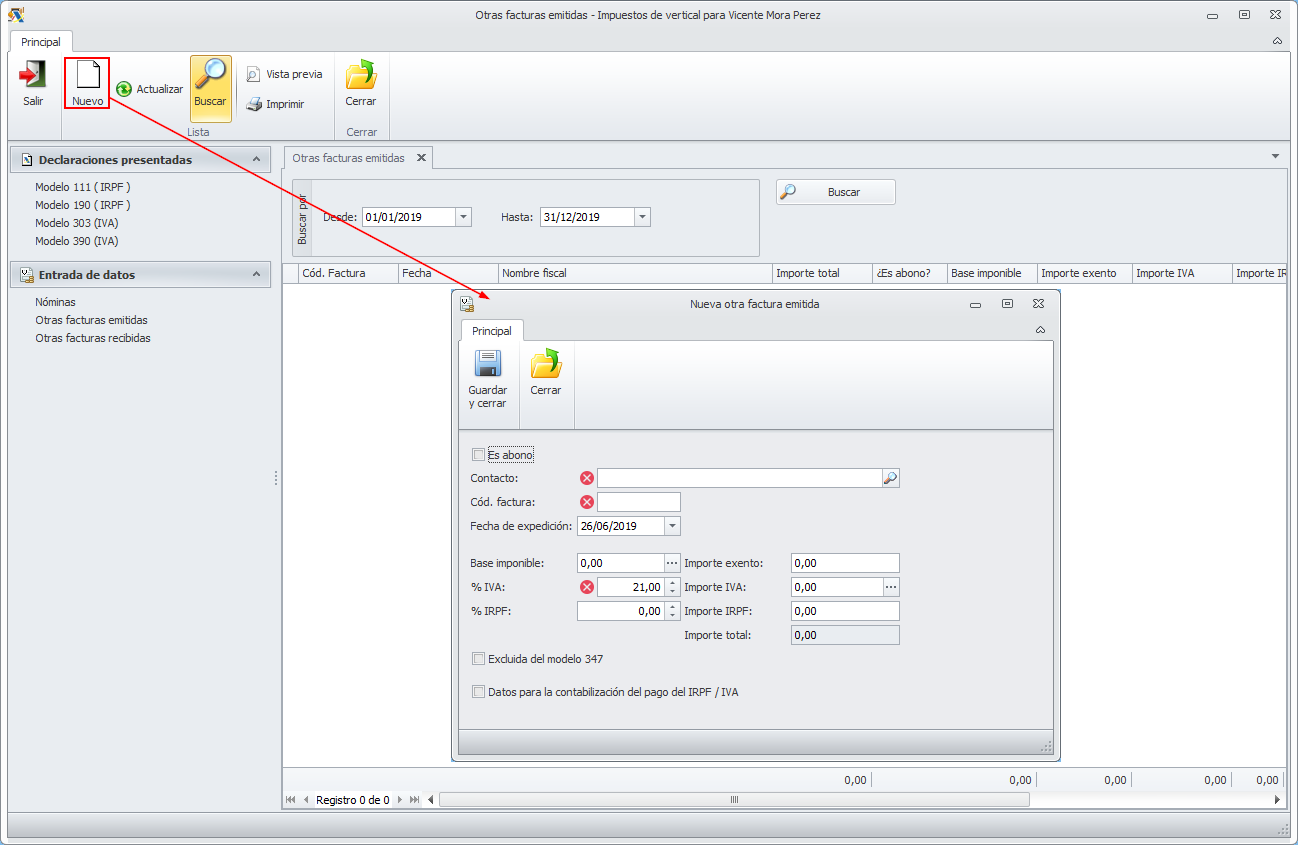The width and height of the screenshot is (1298, 845).
Task: Collapse the Declaraciones presentadas panel
Action: click(x=256, y=160)
